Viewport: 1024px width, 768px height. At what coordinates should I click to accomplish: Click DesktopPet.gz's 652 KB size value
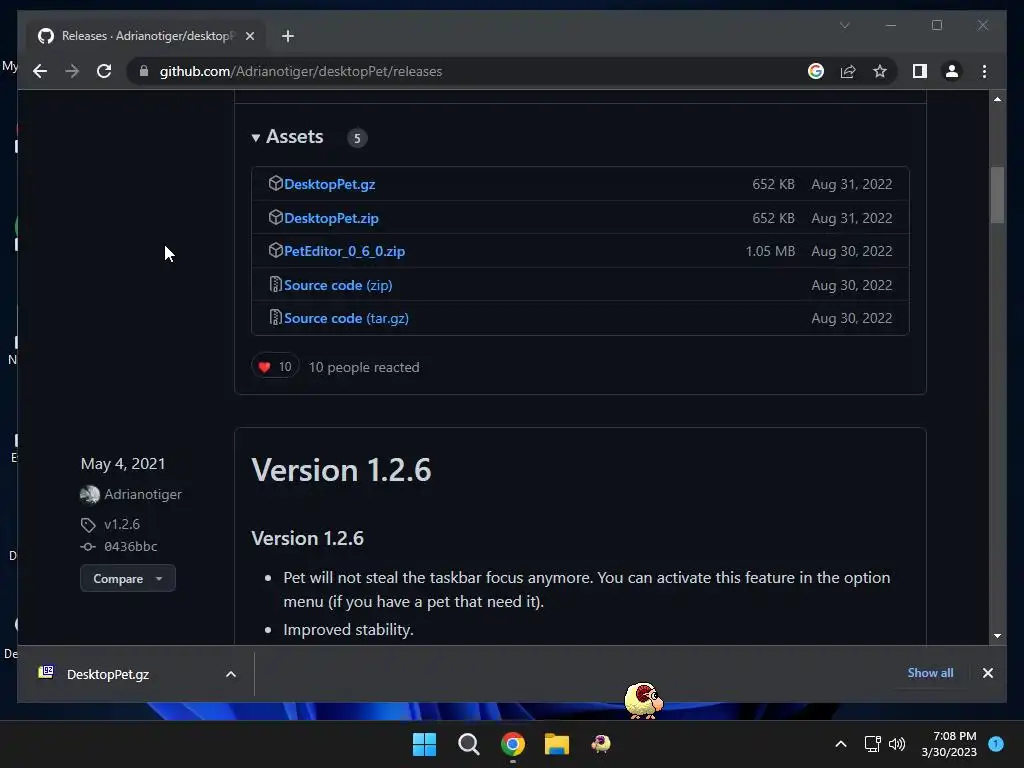tap(773, 184)
